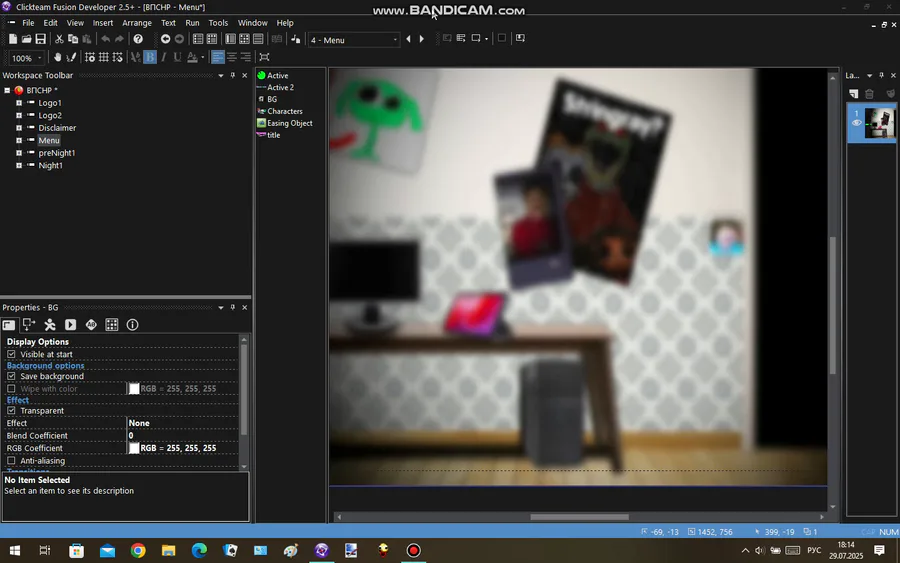Open Google Chrome from the taskbar
Image resolution: width=900 pixels, height=563 pixels.
coord(138,550)
